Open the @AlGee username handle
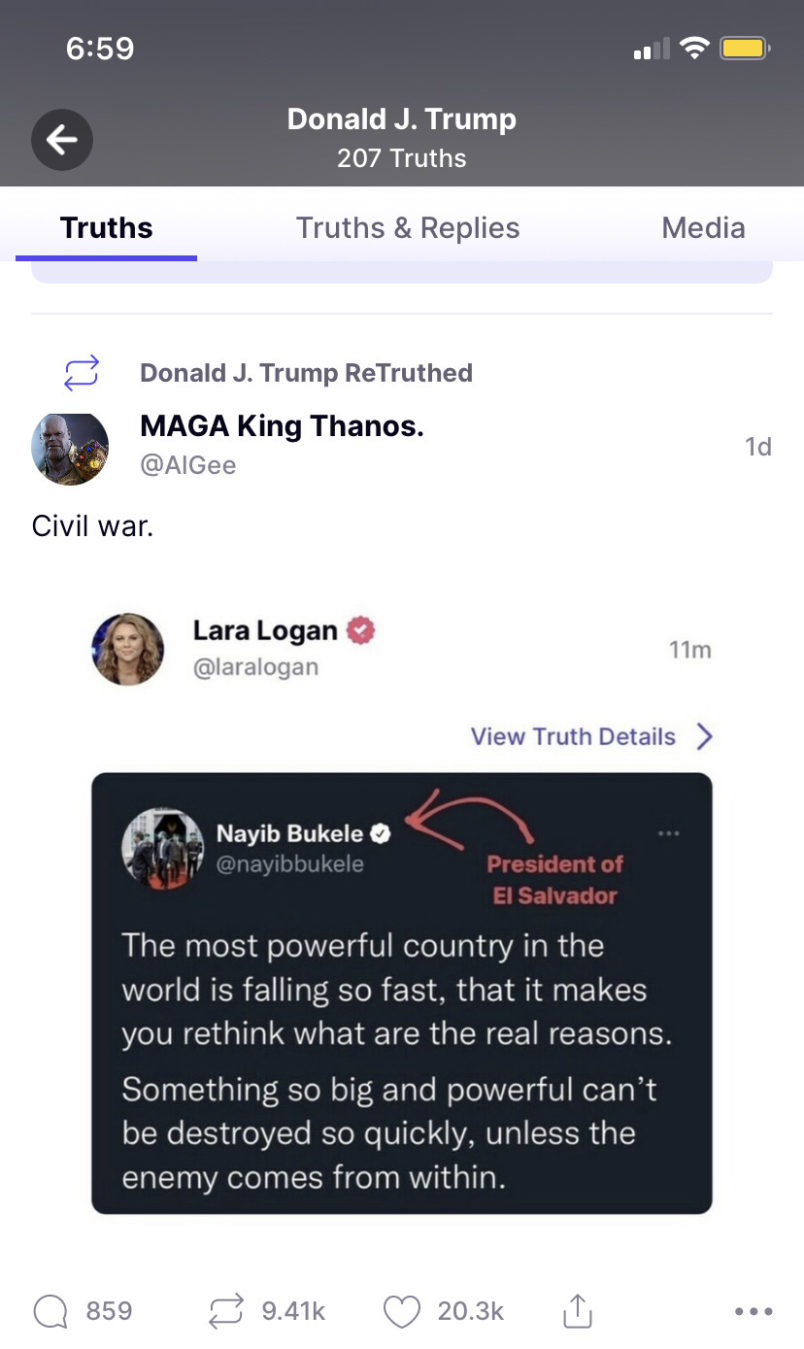This screenshot has width=804, height=1349. click(x=188, y=465)
